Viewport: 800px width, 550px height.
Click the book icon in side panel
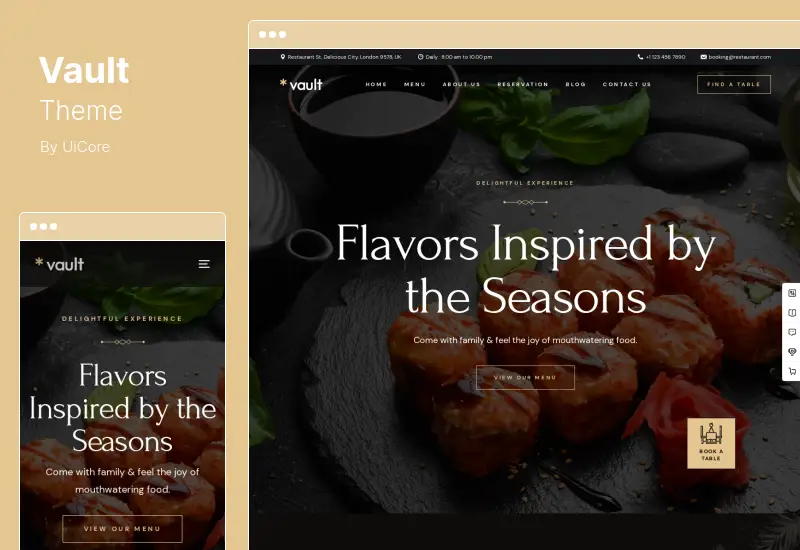[x=792, y=313]
